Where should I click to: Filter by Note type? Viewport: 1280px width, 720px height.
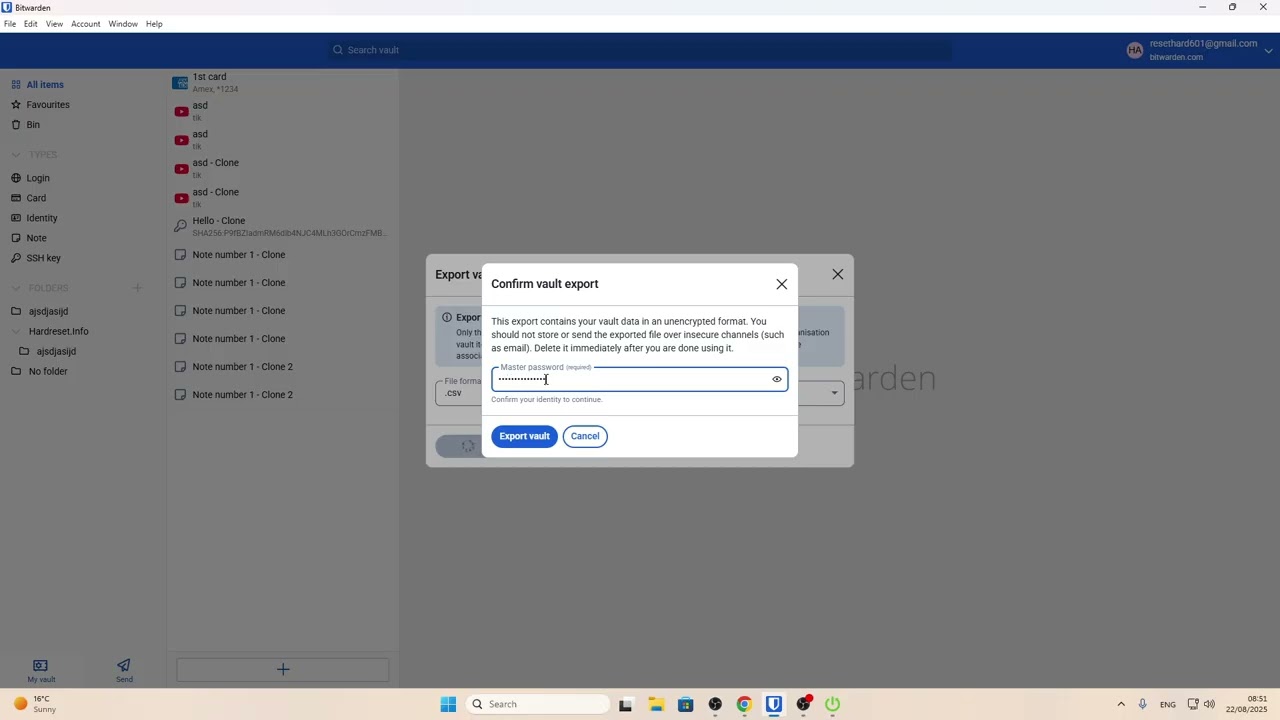click(x=36, y=238)
